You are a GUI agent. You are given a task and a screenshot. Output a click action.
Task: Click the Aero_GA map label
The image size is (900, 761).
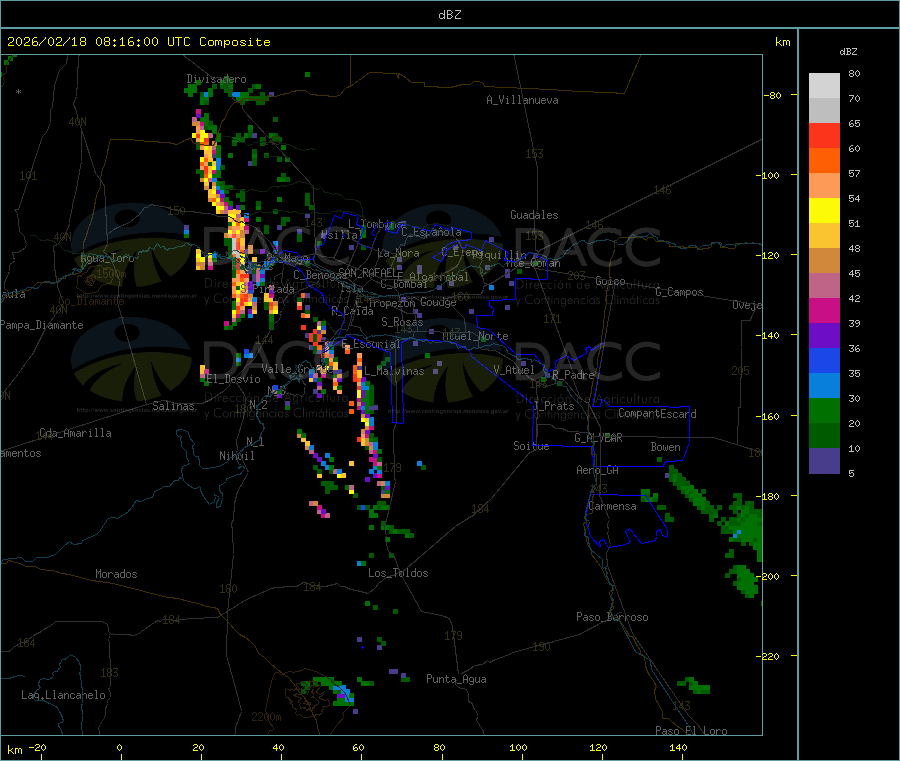[597, 470]
